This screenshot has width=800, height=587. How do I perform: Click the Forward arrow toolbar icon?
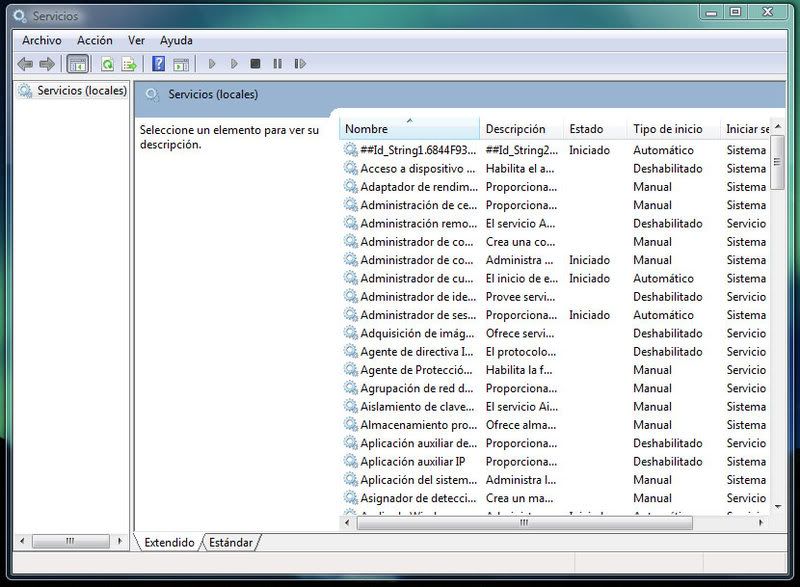tap(47, 64)
